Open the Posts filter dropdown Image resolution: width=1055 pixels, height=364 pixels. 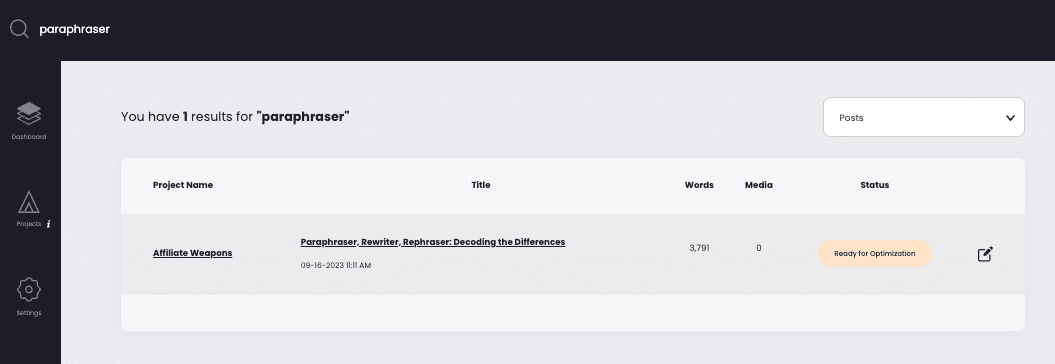[x=924, y=117]
